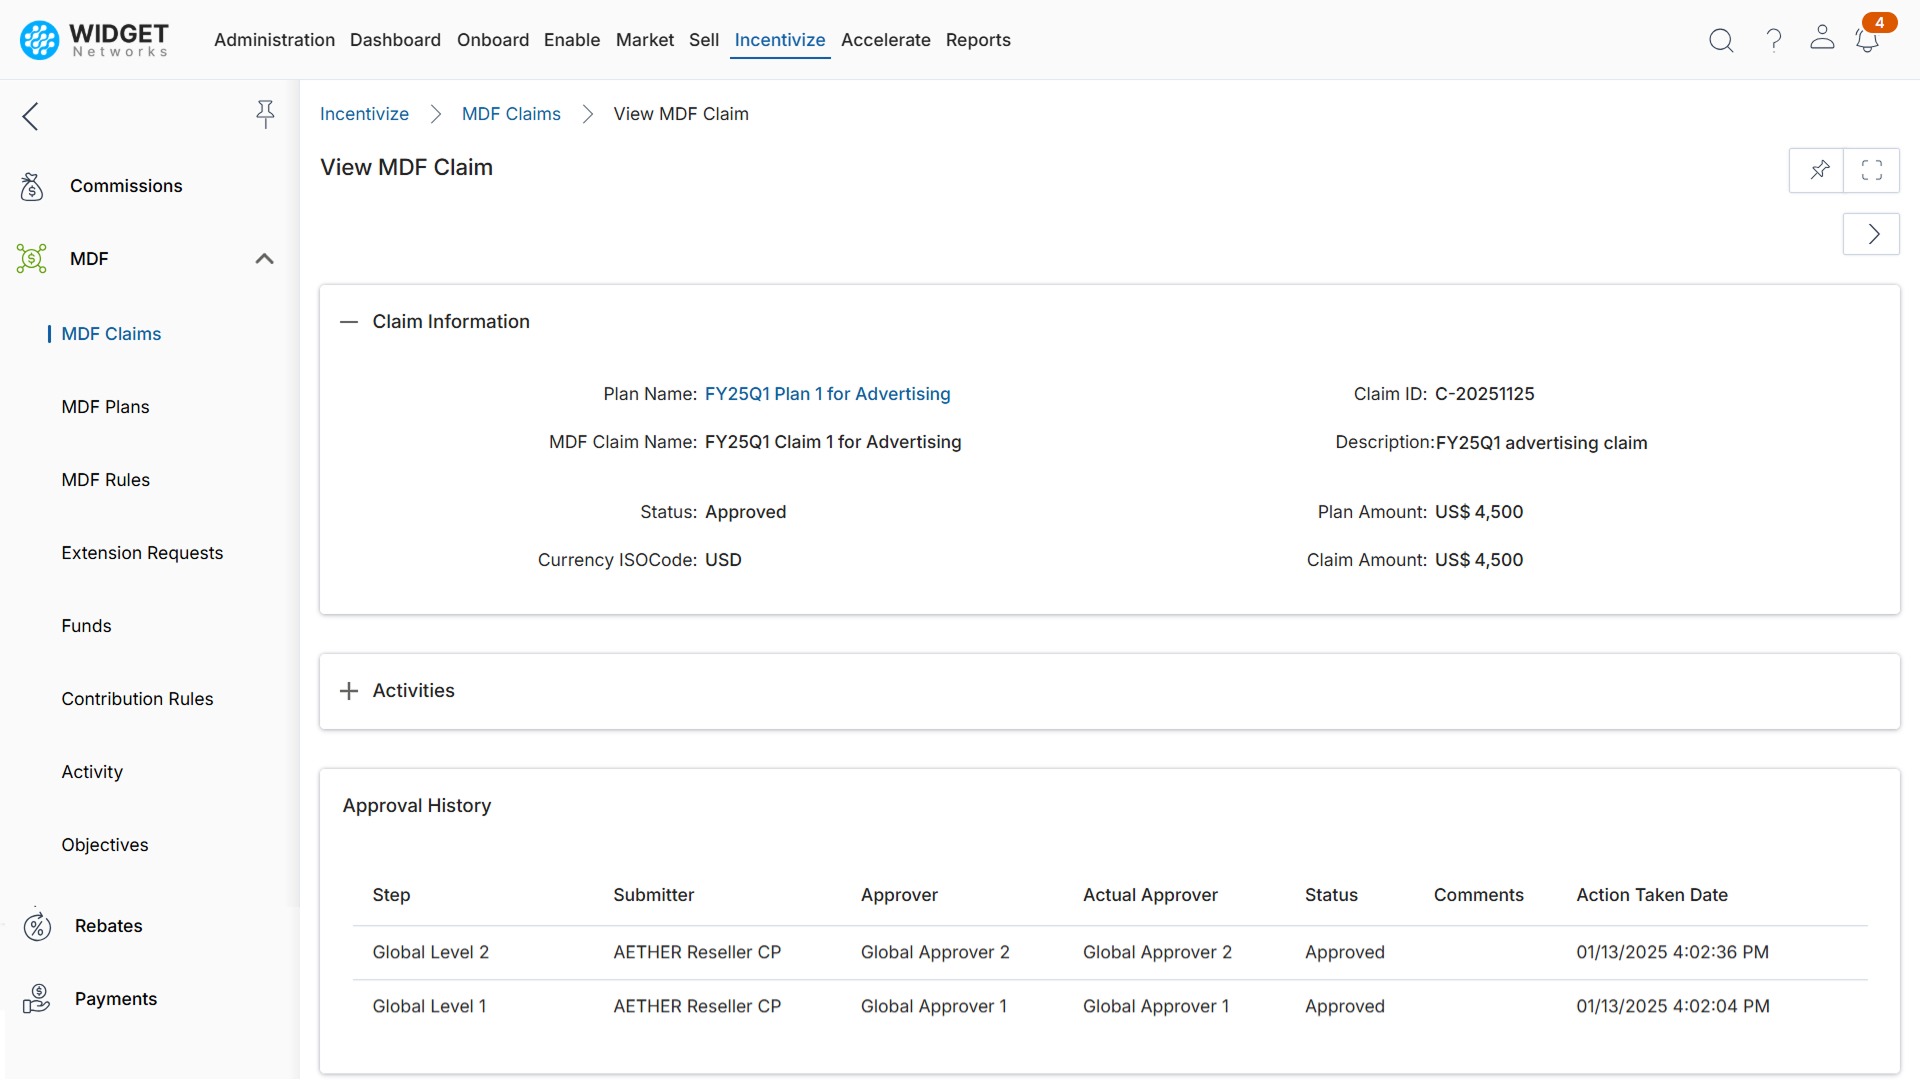Click the right chevron panel arrow

(1871, 233)
